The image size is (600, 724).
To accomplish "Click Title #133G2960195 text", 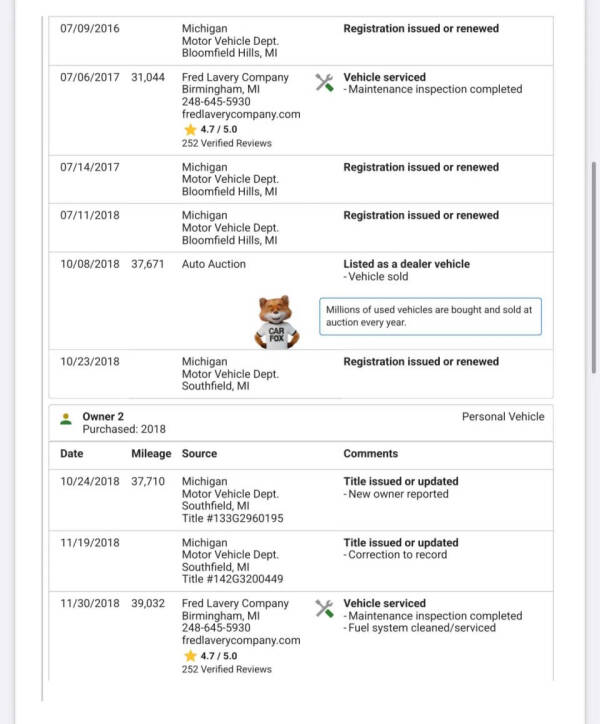I will (x=232, y=518).
